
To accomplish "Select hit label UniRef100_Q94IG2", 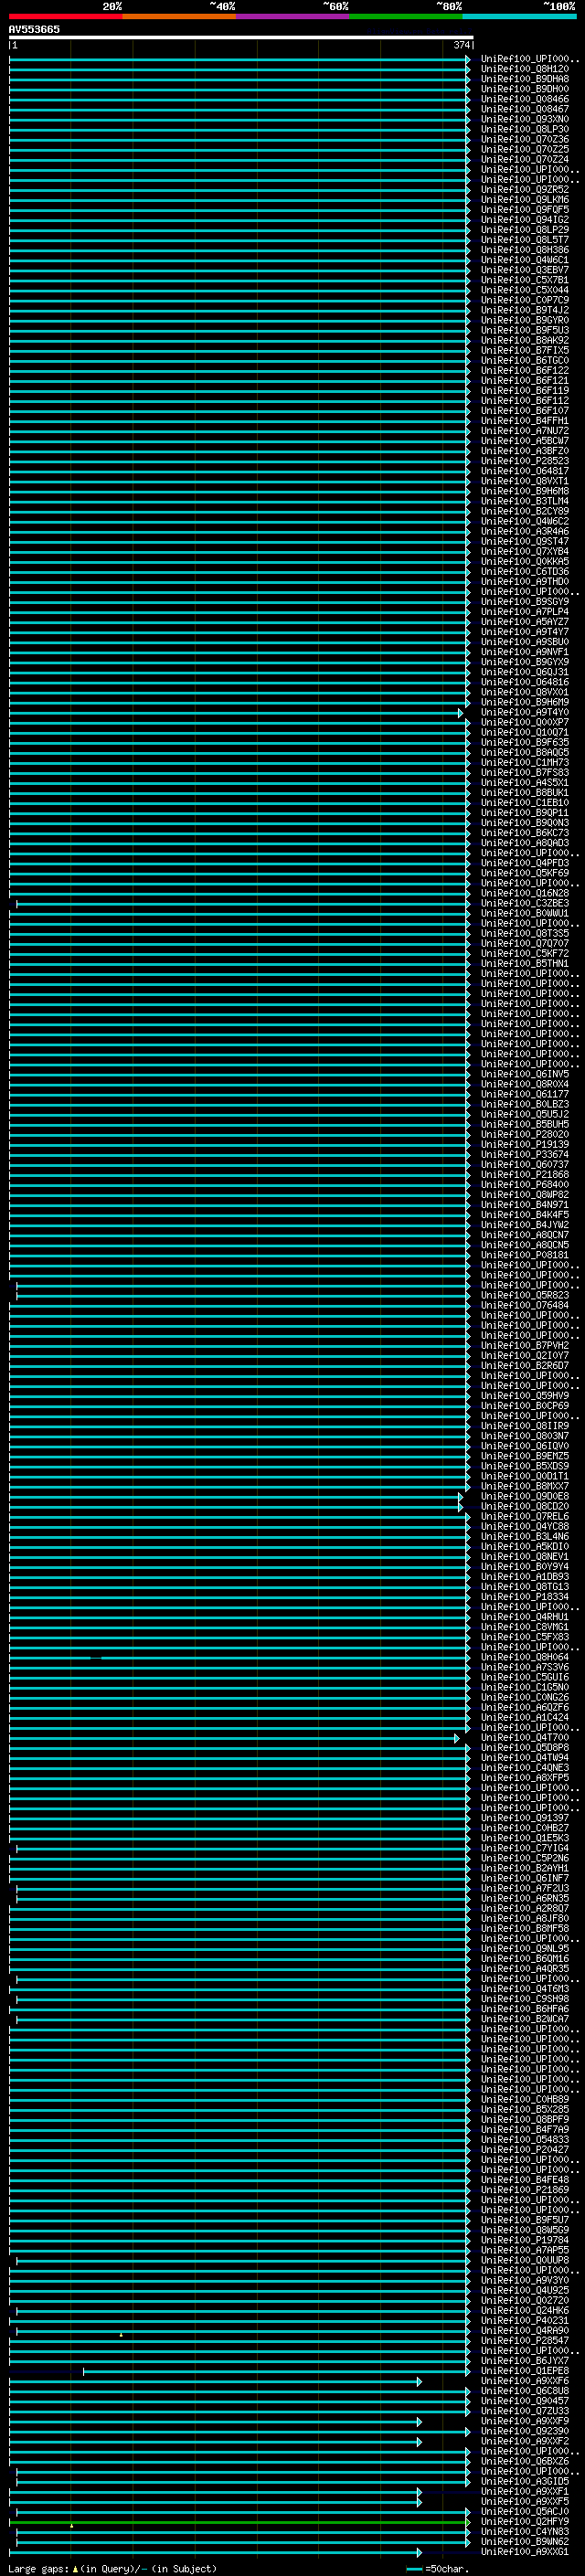I will click(x=525, y=219).
